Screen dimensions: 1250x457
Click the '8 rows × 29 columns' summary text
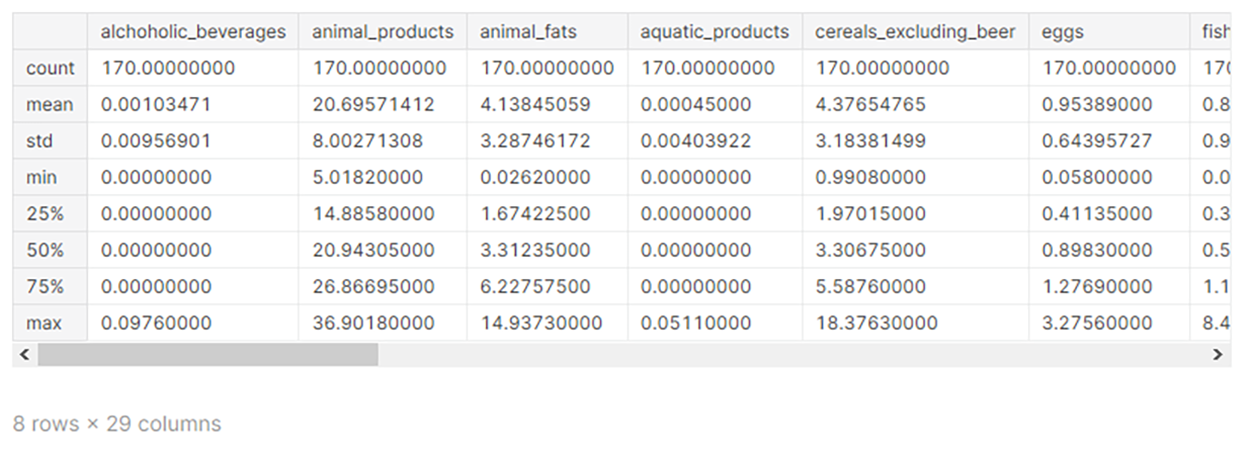click(117, 423)
